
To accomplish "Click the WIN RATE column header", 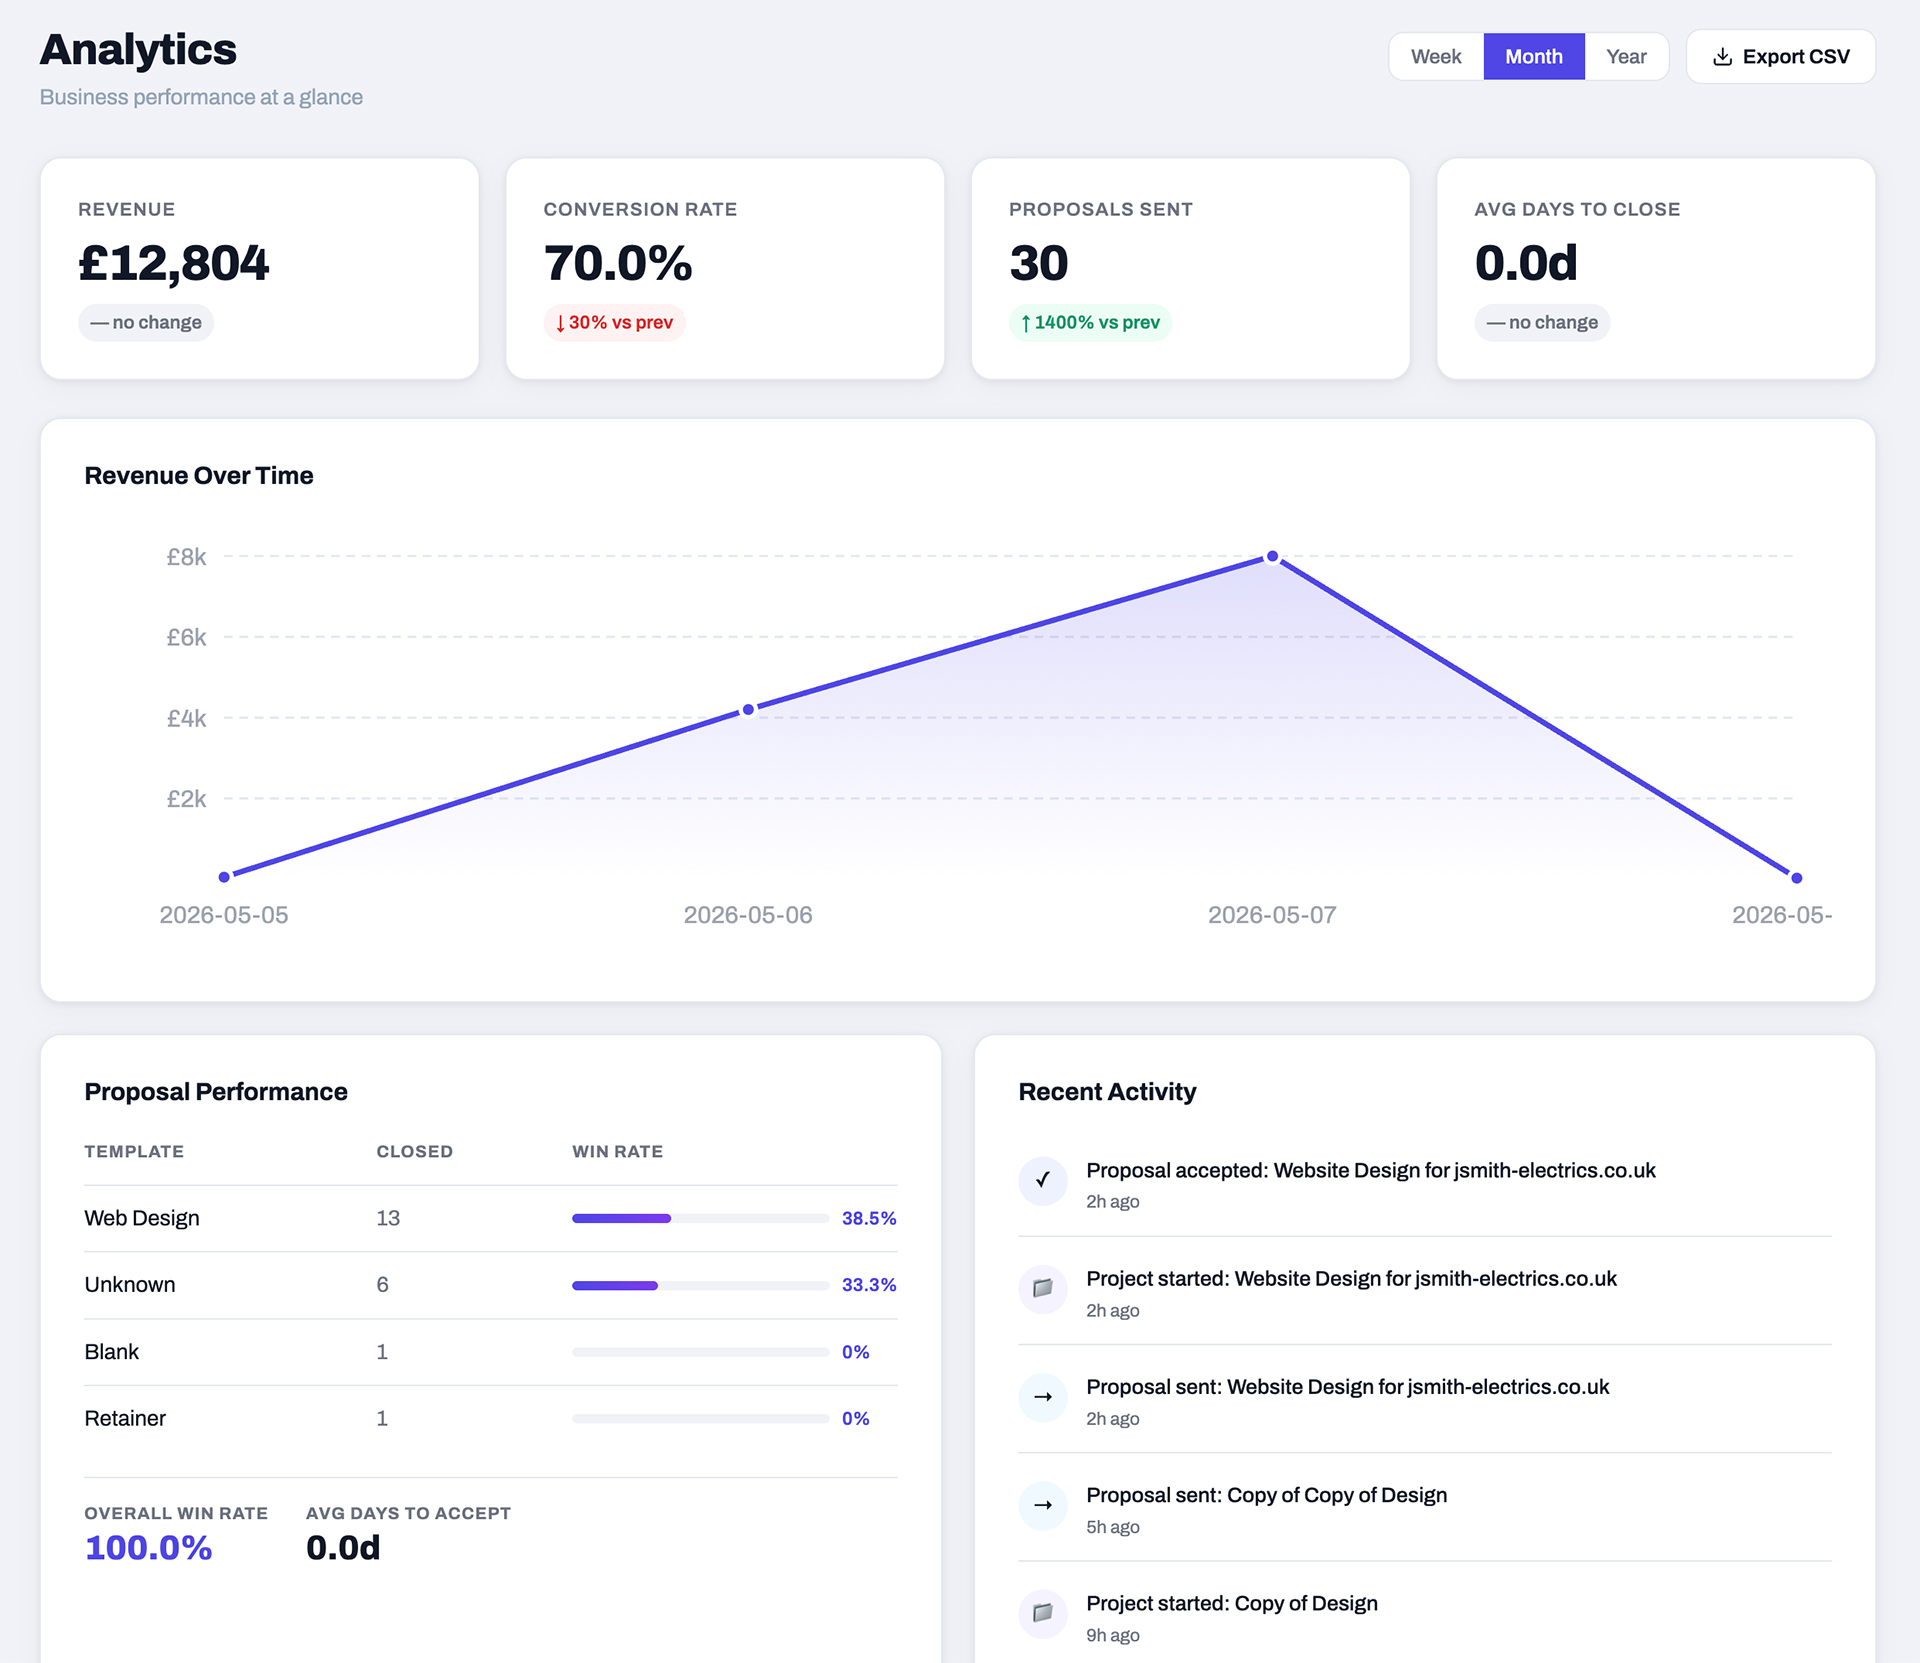I will 617,1151.
